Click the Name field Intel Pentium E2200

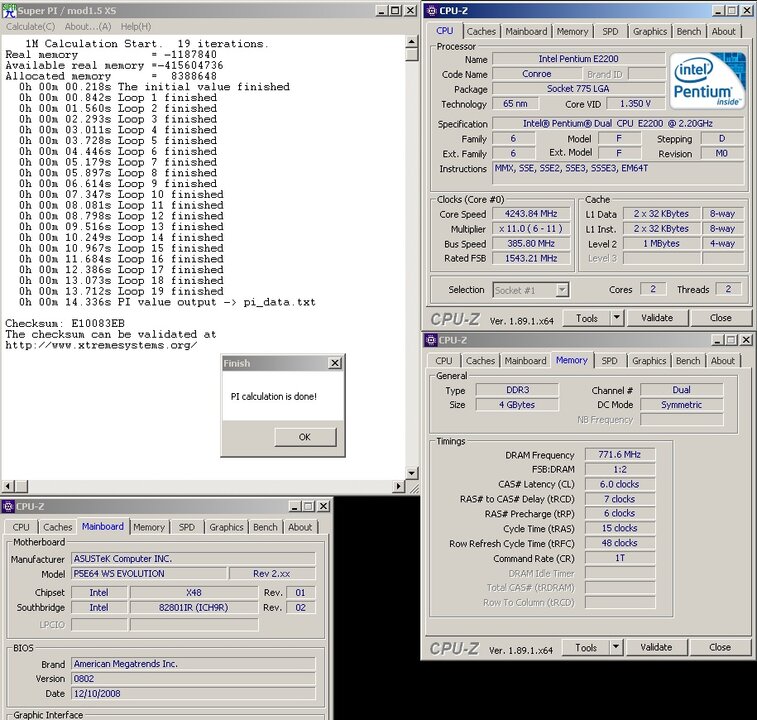click(x=578, y=59)
